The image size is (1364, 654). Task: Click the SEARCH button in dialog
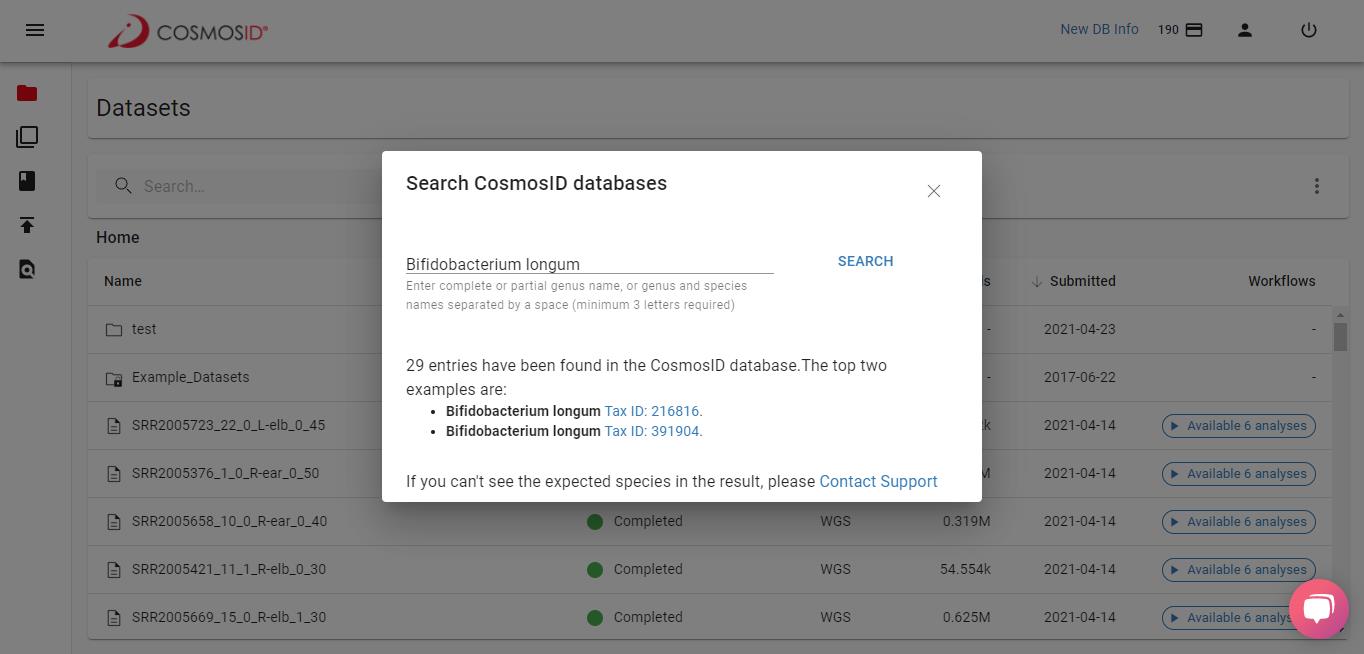[866, 261]
